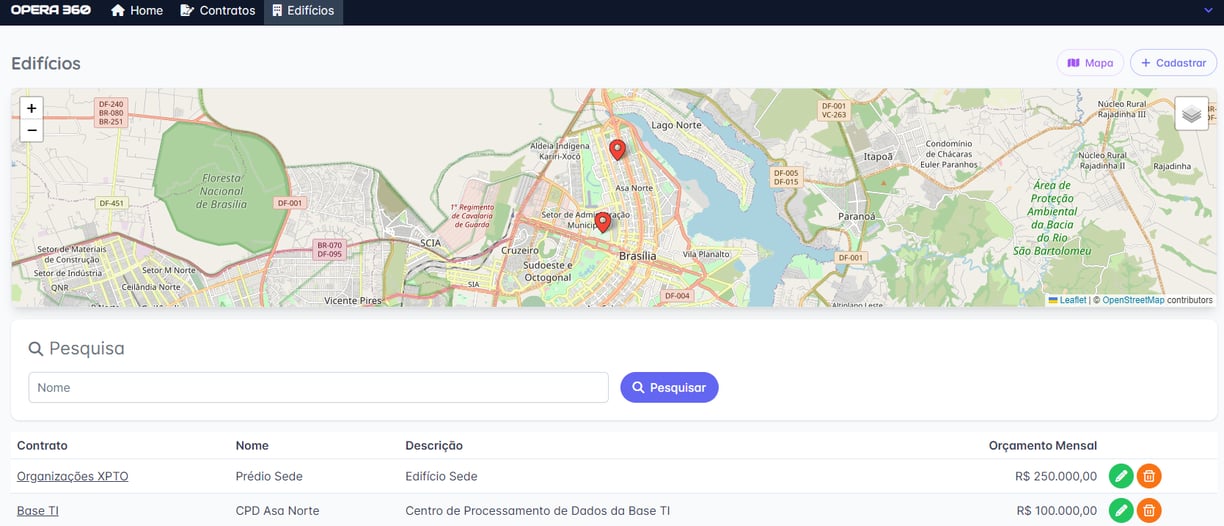
Task: Select the R$ 100.000,00 budget value
Action: click(1056, 510)
